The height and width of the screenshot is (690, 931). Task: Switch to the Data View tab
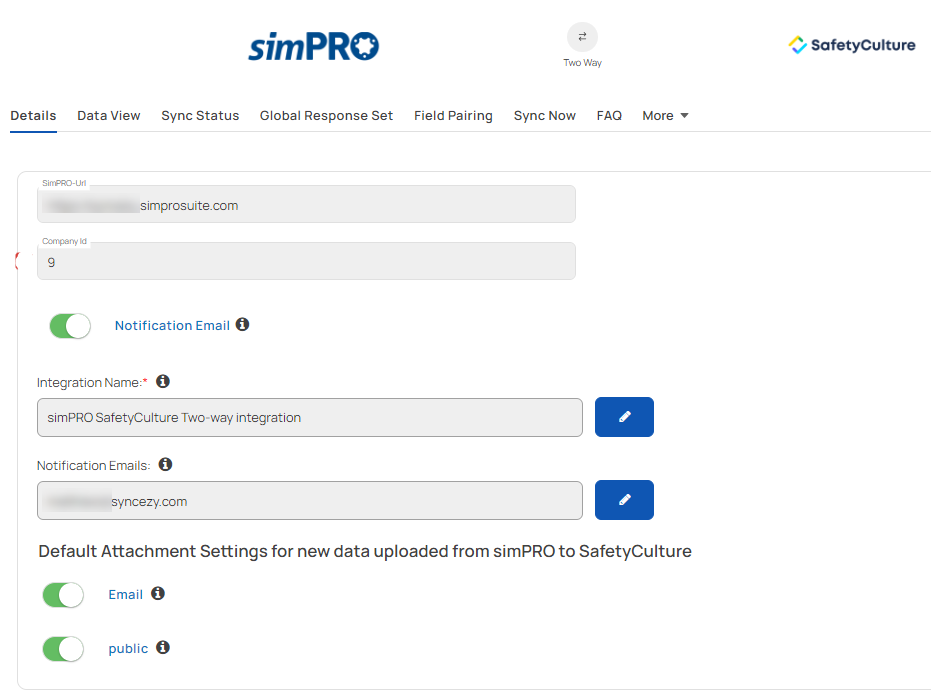pyautogui.click(x=109, y=116)
